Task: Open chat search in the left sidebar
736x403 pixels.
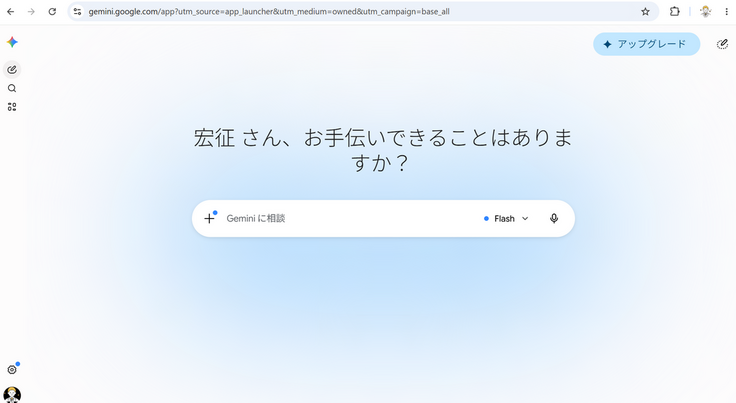Action: pyautogui.click(x=12, y=88)
